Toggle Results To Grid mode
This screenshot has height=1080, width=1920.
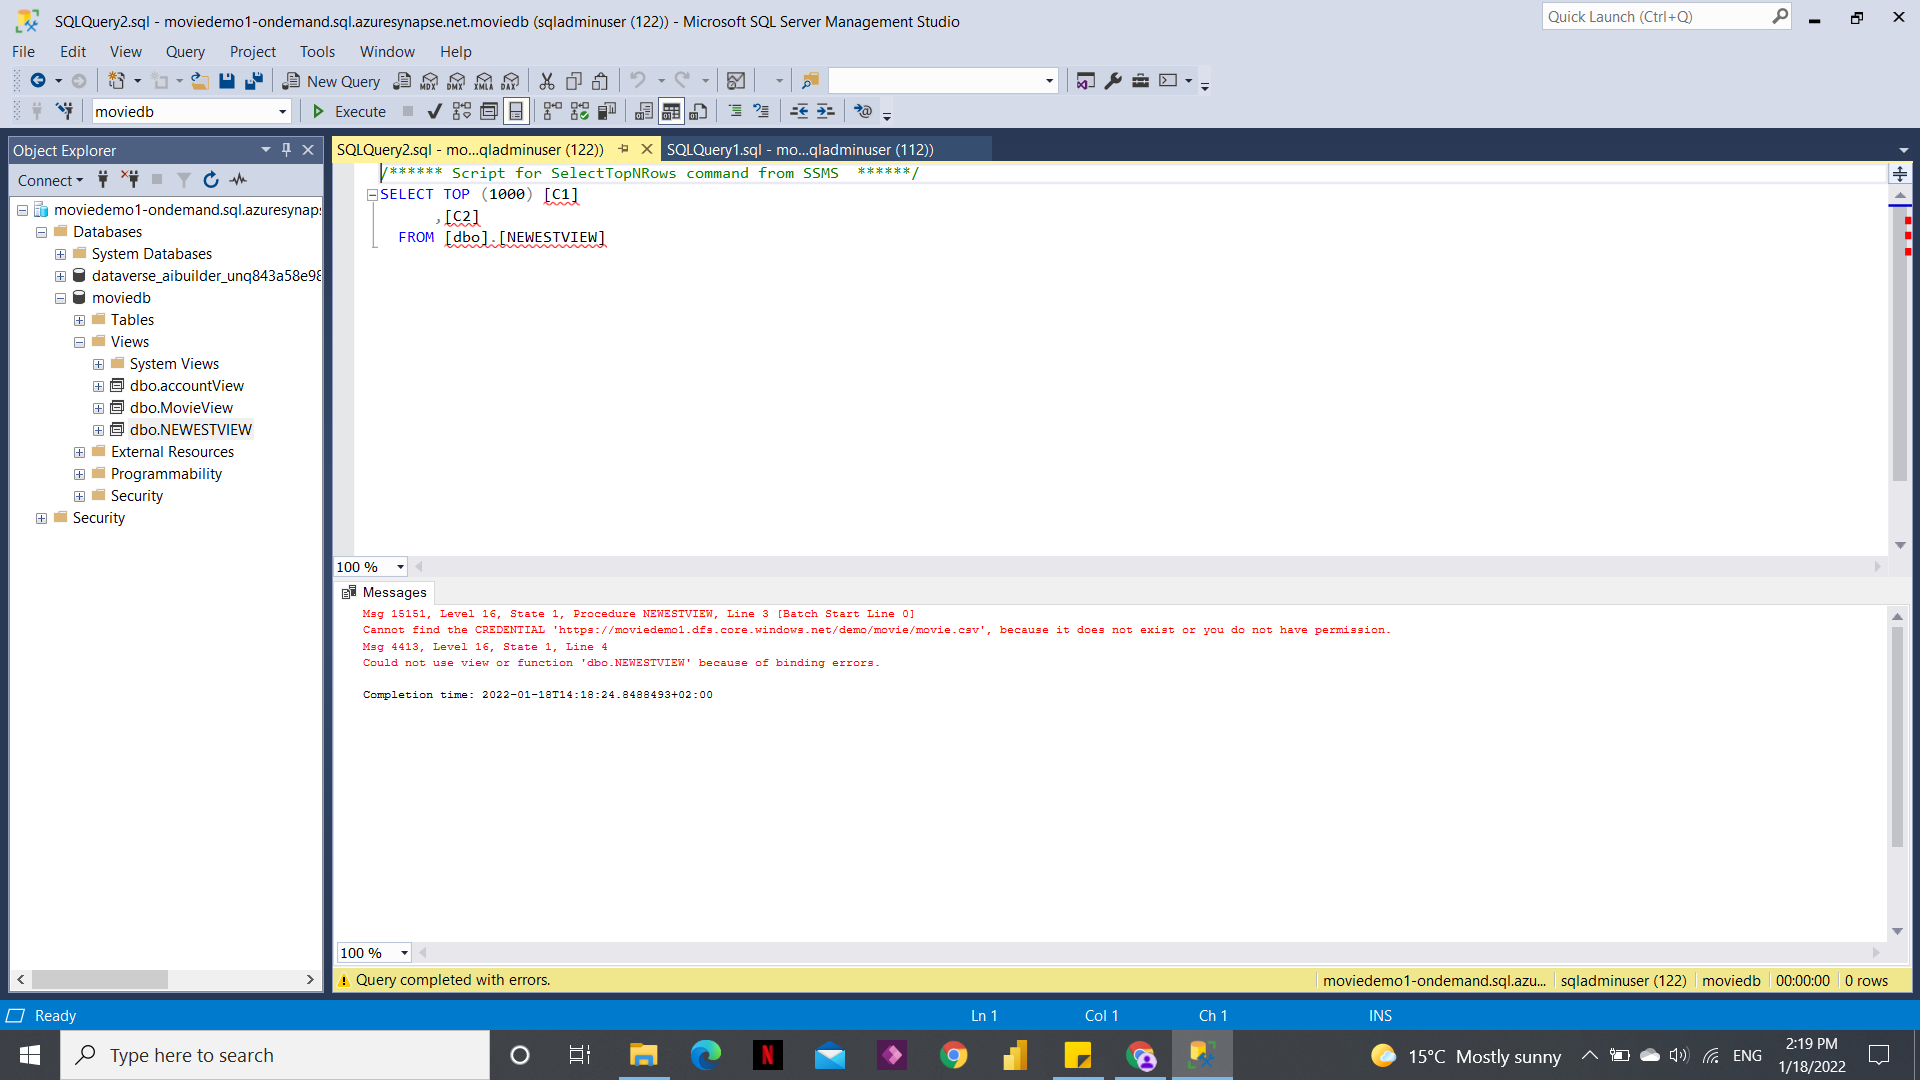tap(670, 111)
